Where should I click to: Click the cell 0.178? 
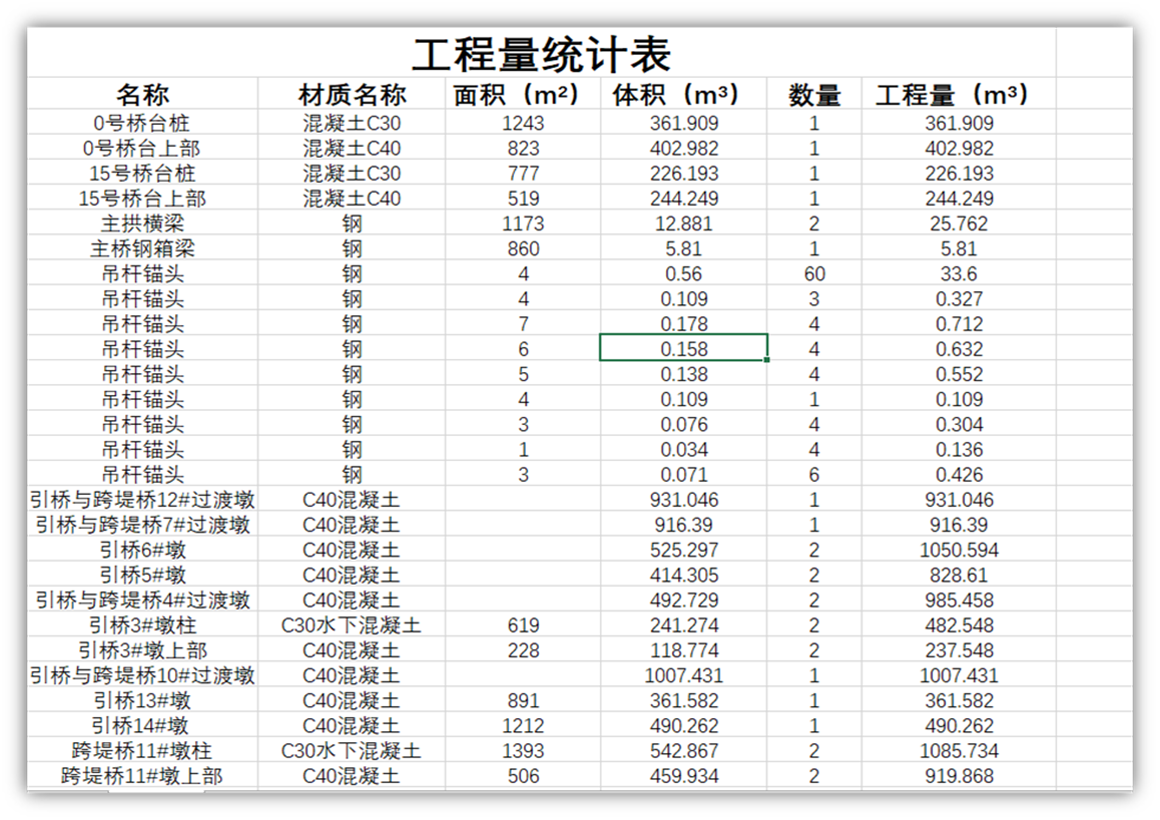pyautogui.click(x=684, y=324)
